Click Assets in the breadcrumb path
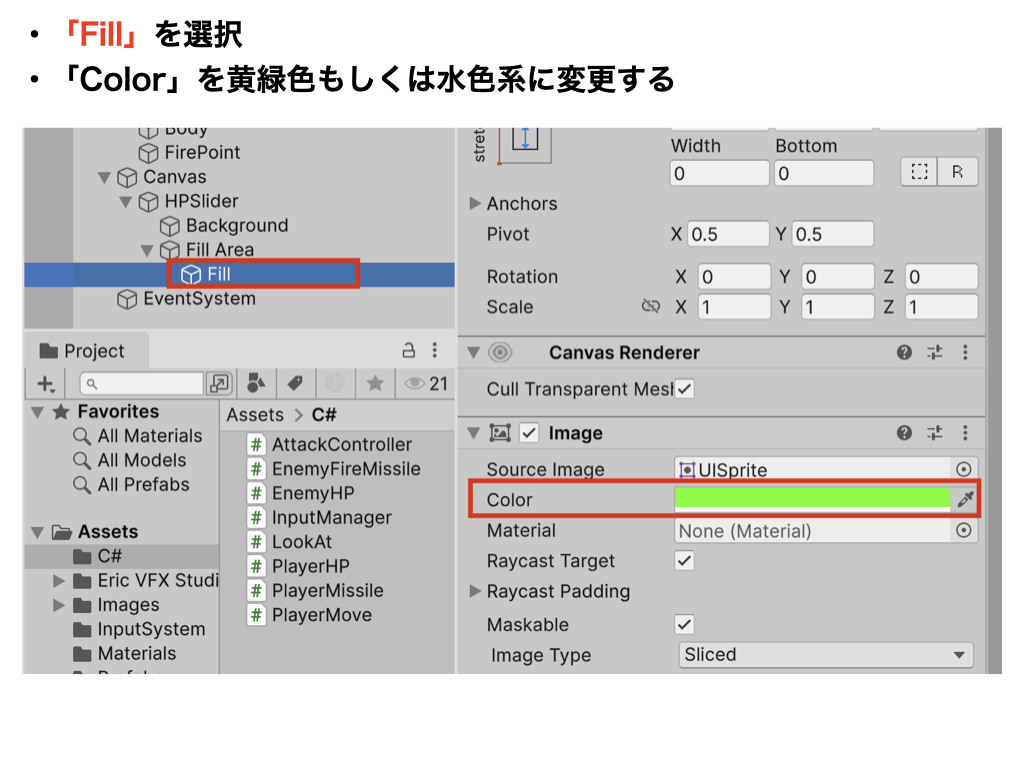The width and height of the screenshot is (1024, 768). click(x=255, y=415)
